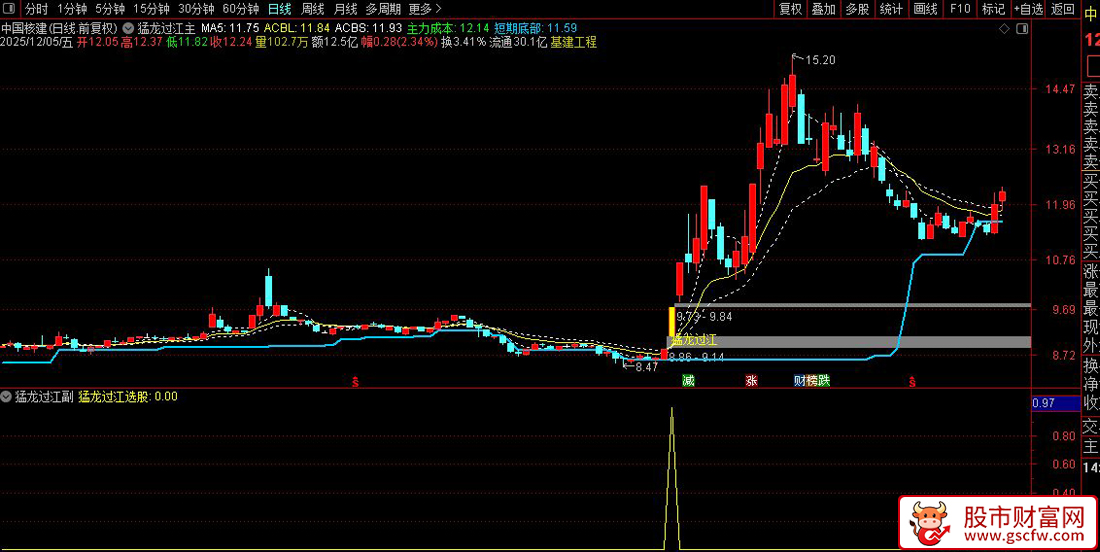The width and height of the screenshot is (1100, 552).
Task: Click the 10.76 price axis label
Action: 1058,260
